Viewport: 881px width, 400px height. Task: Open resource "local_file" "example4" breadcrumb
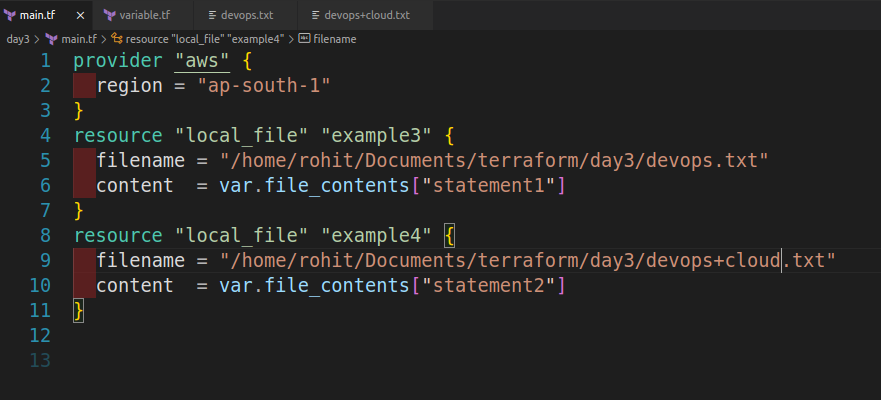(x=205, y=39)
